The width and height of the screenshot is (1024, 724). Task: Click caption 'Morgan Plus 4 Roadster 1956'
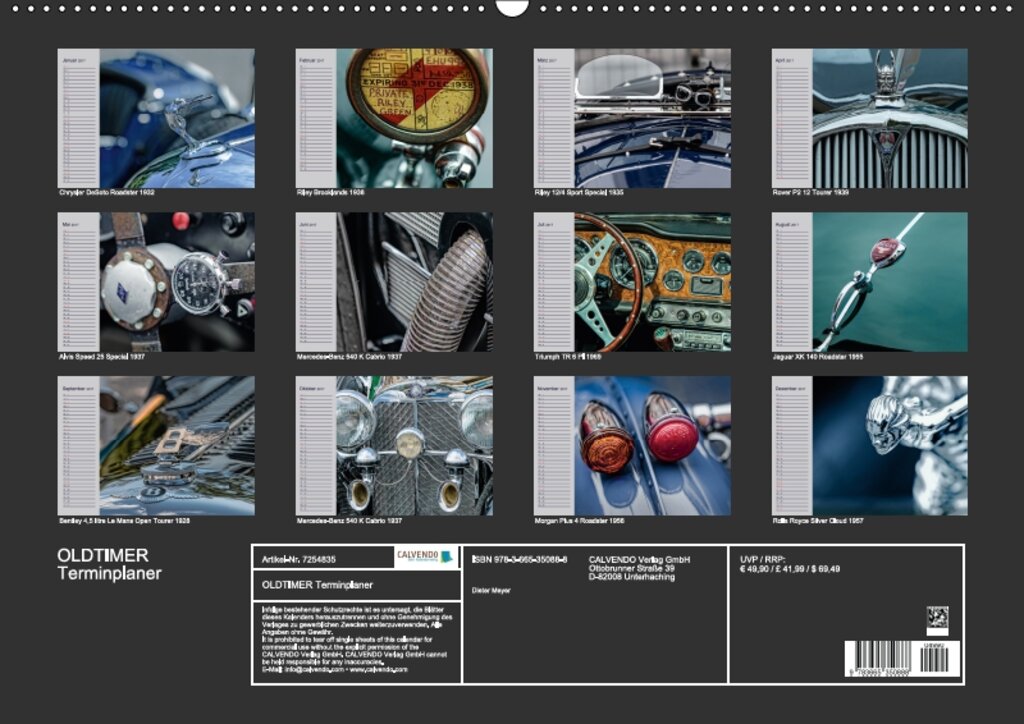(x=579, y=521)
